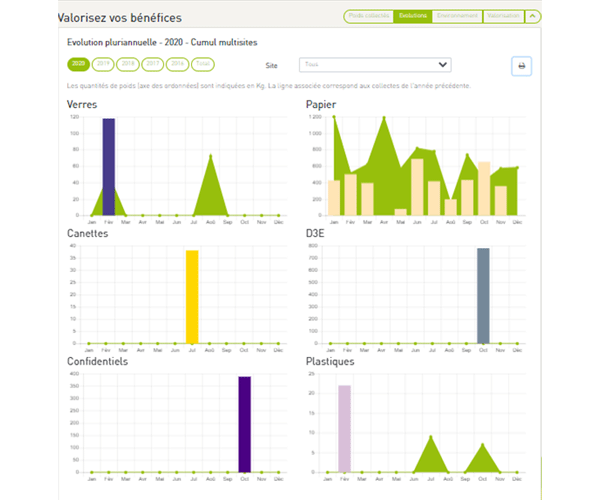Click the 'Papier' chart title
The image size is (600, 500).
[321, 104]
